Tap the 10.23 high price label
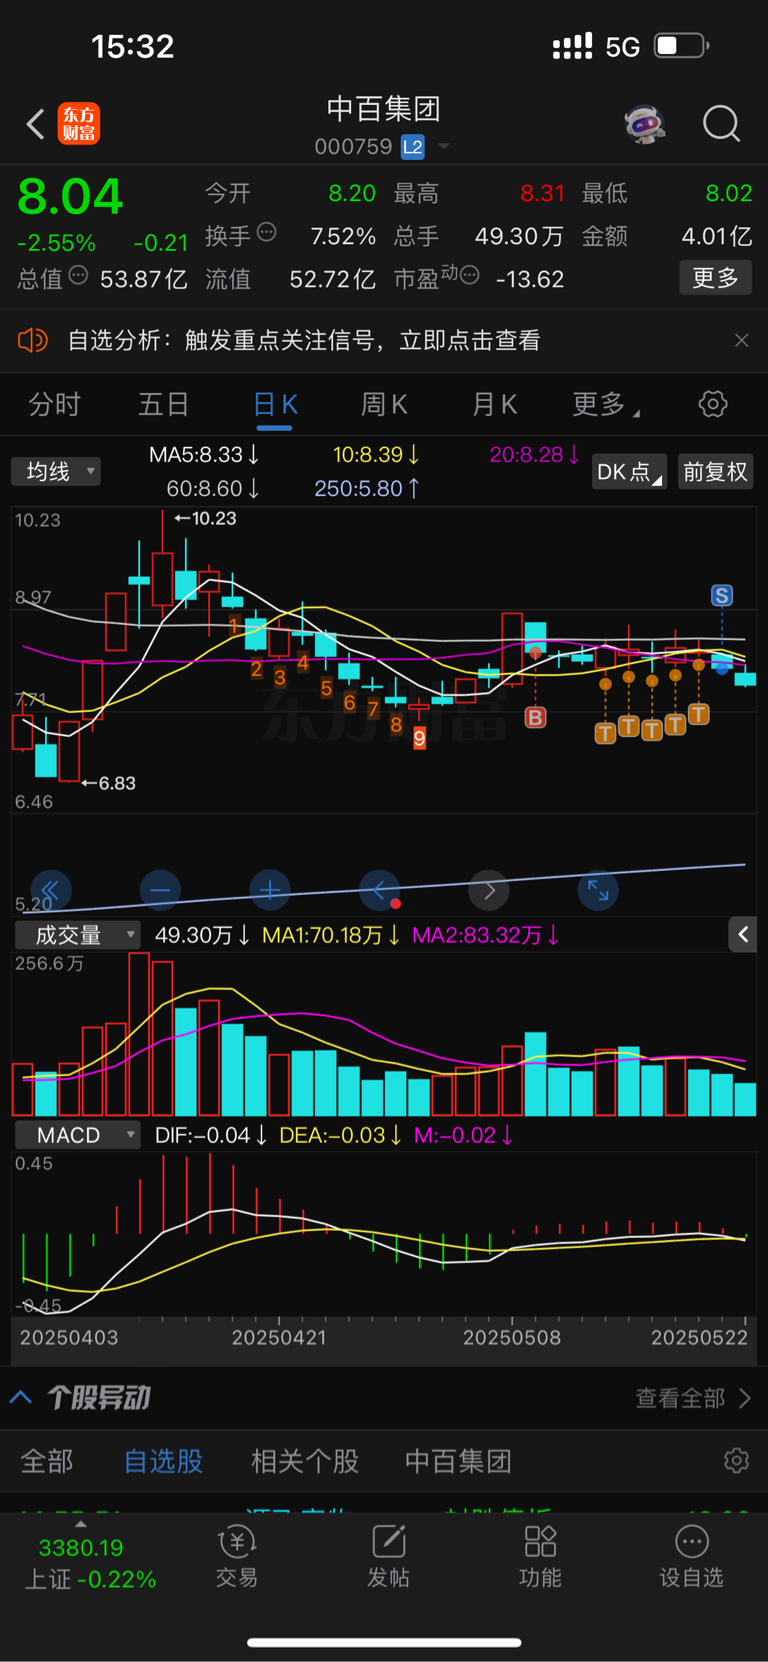768x1662 pixels. 205,518
